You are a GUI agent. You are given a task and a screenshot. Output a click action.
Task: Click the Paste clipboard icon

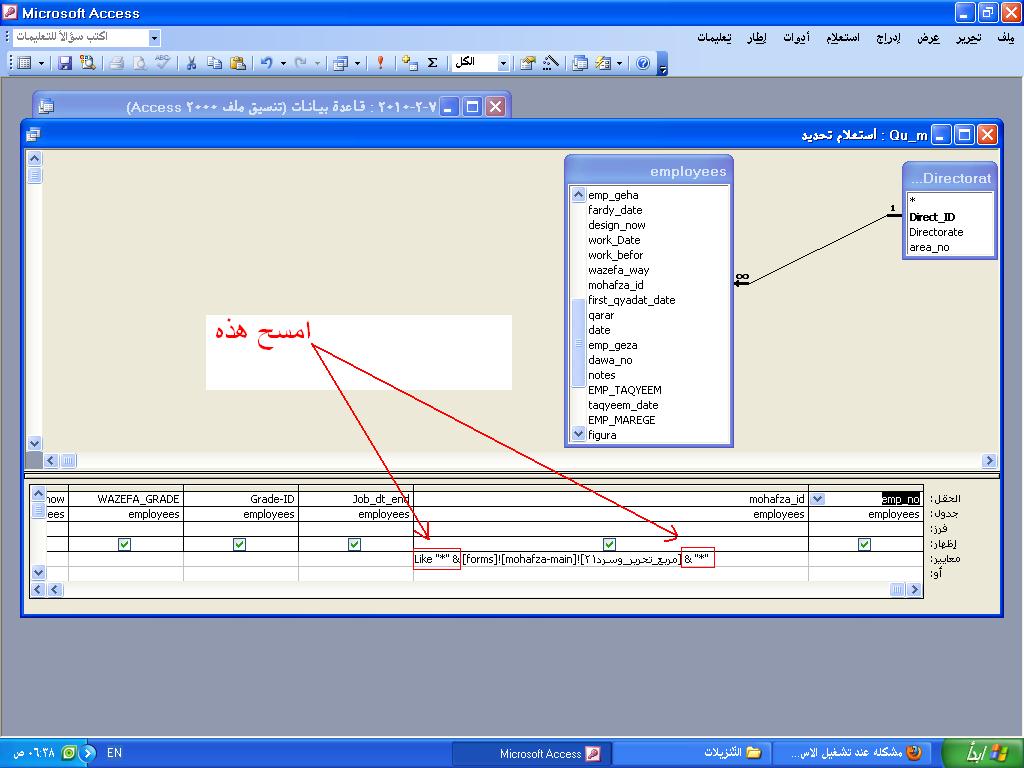click(238, 63)
